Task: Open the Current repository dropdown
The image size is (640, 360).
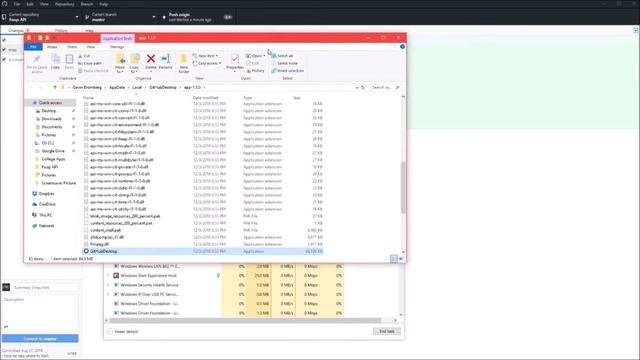Action: click(41, 17)
